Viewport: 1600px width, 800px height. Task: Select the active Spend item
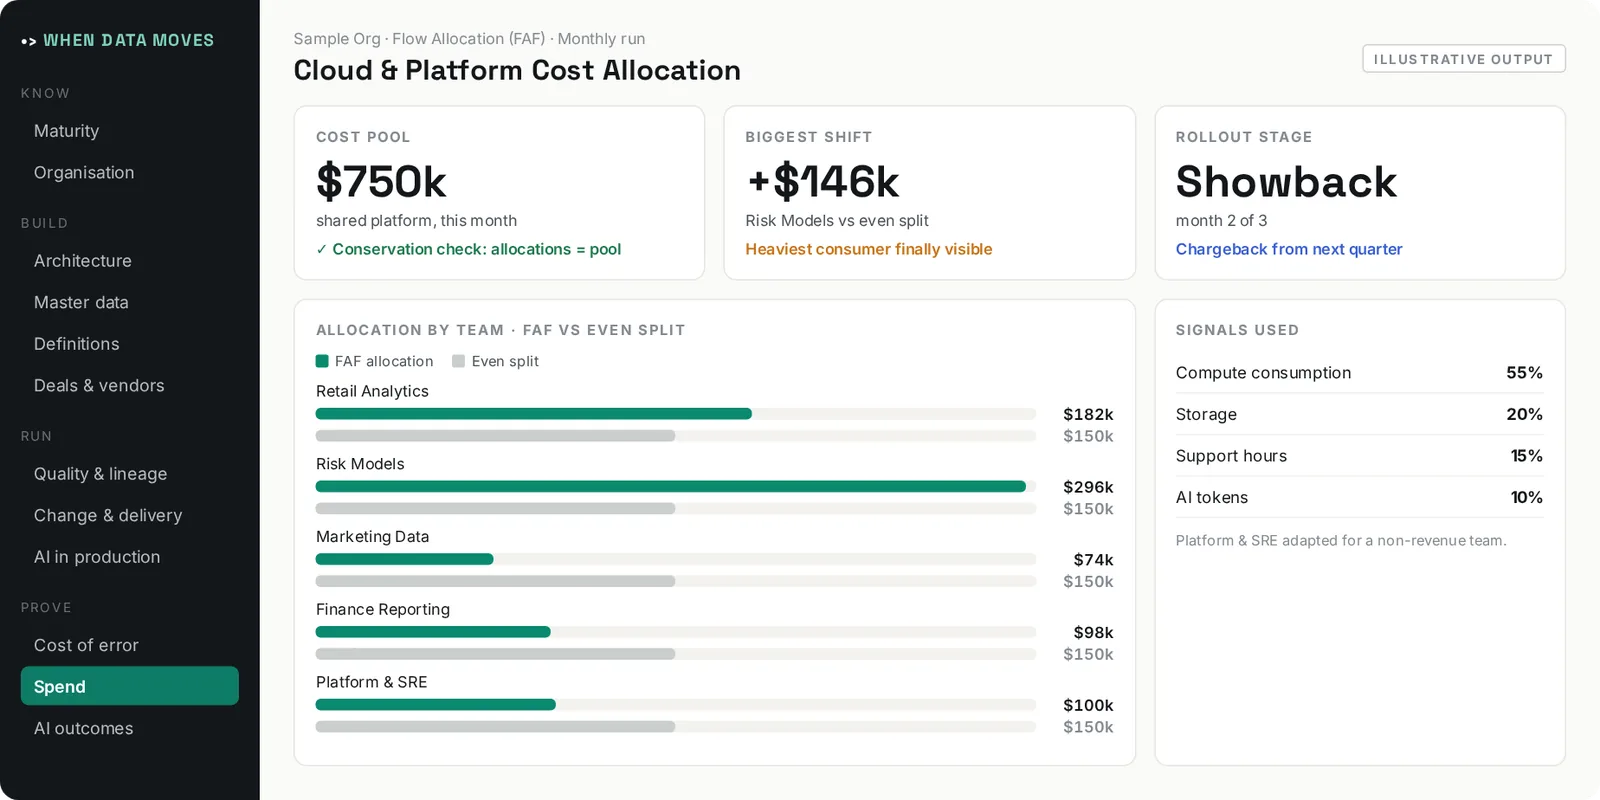click(130, 686)
